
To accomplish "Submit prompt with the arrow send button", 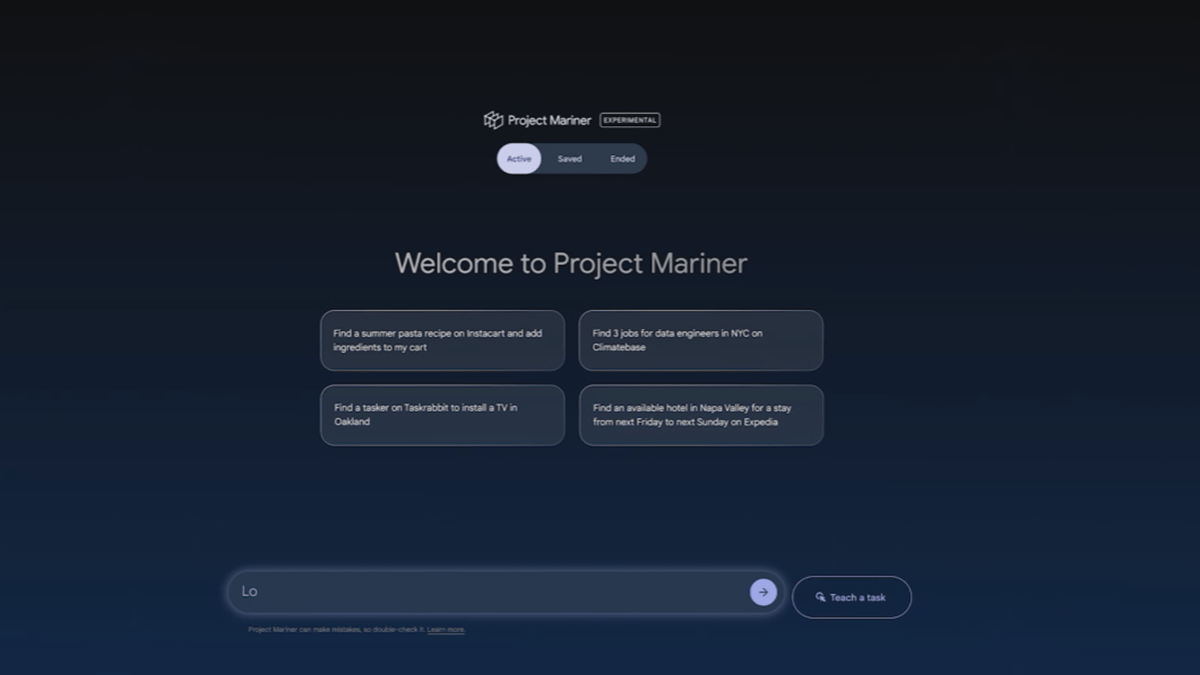I will click(x=763, y=592).
